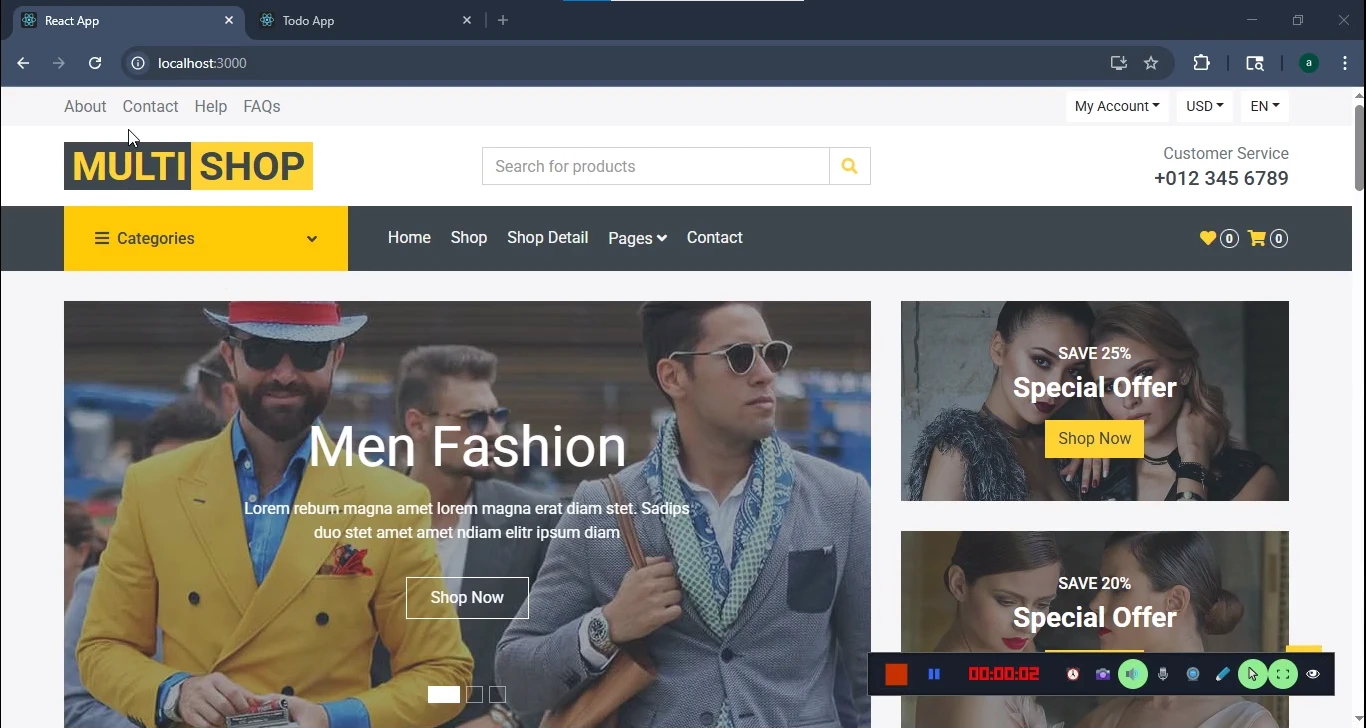
Task: Open the USD currency dropdown
Action: tap(1204, 106)
